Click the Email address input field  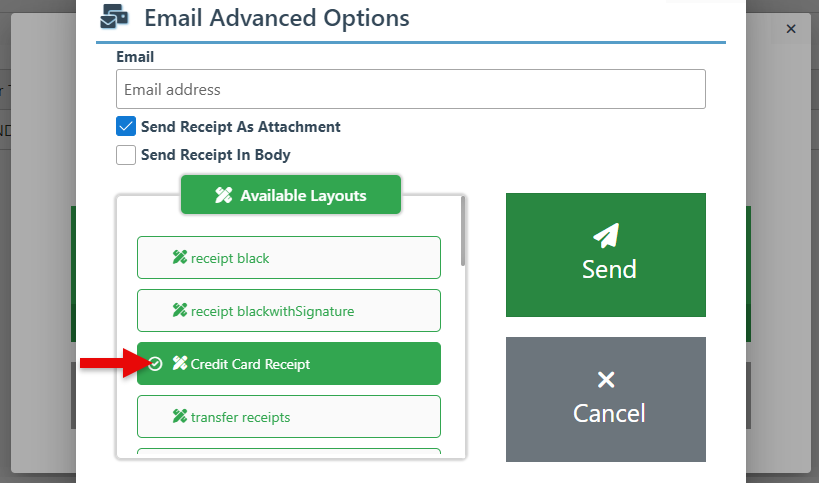tap(411, 89)
